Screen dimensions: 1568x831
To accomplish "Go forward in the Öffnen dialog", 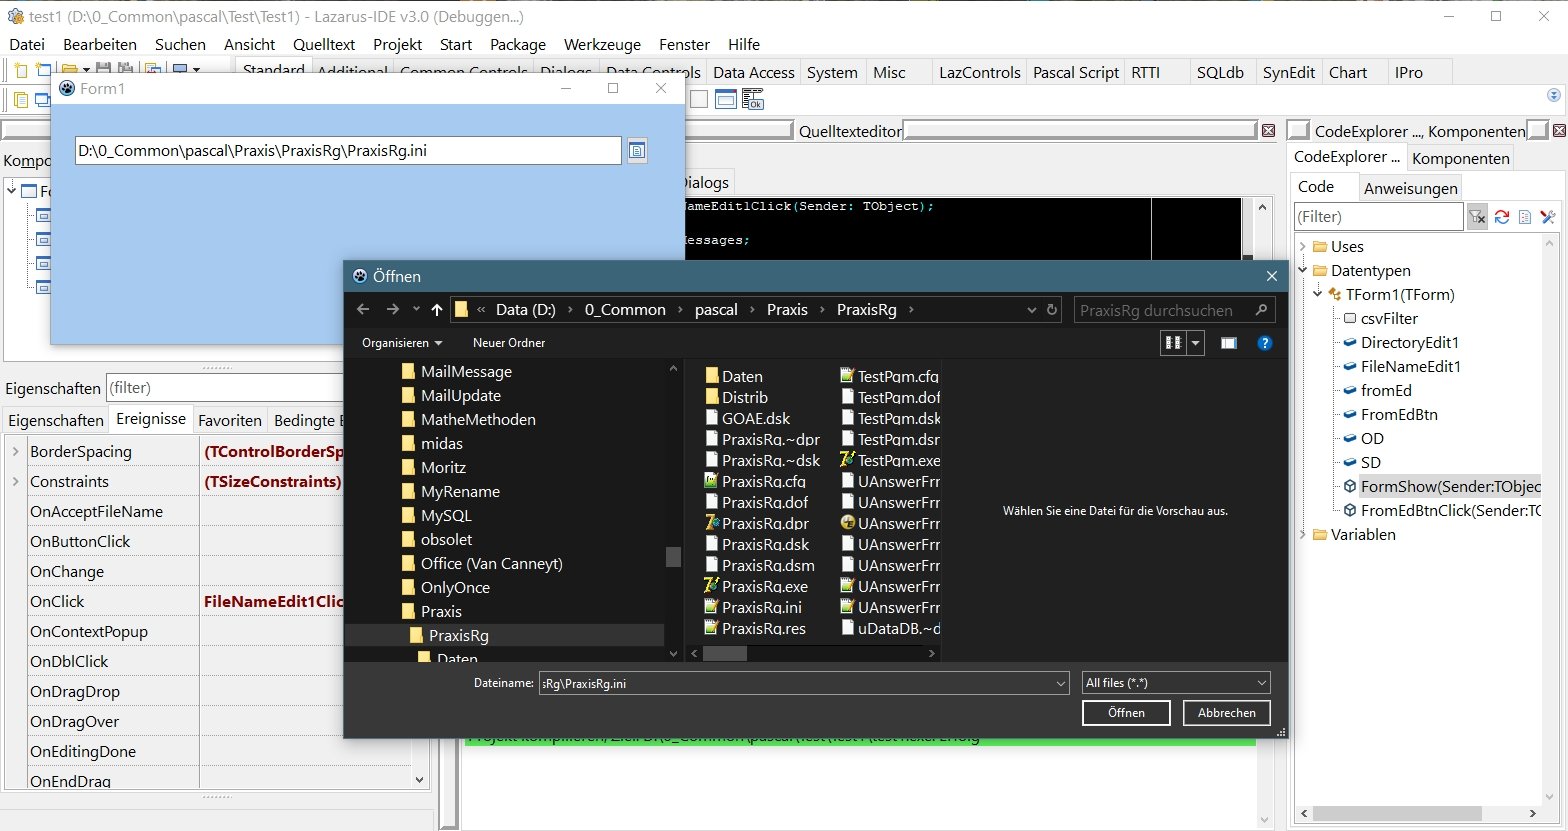I will pyautogui.click(x=393, y=310).
